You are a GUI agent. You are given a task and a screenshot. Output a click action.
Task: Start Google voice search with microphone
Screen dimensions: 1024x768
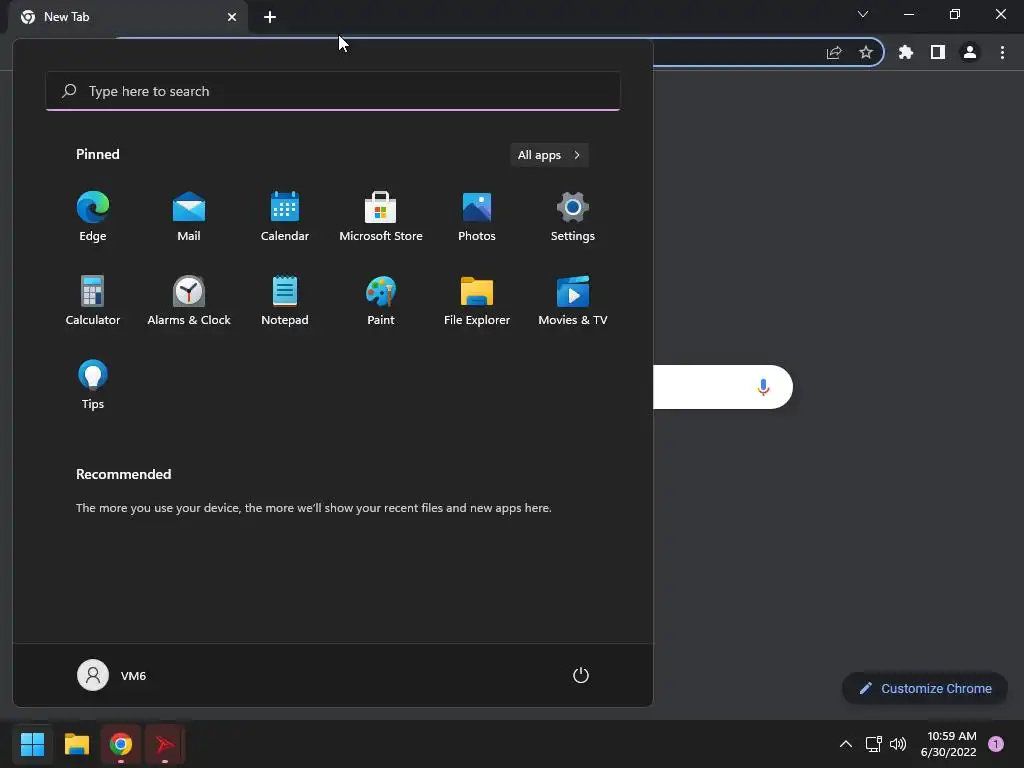click(x=763, y=387)
